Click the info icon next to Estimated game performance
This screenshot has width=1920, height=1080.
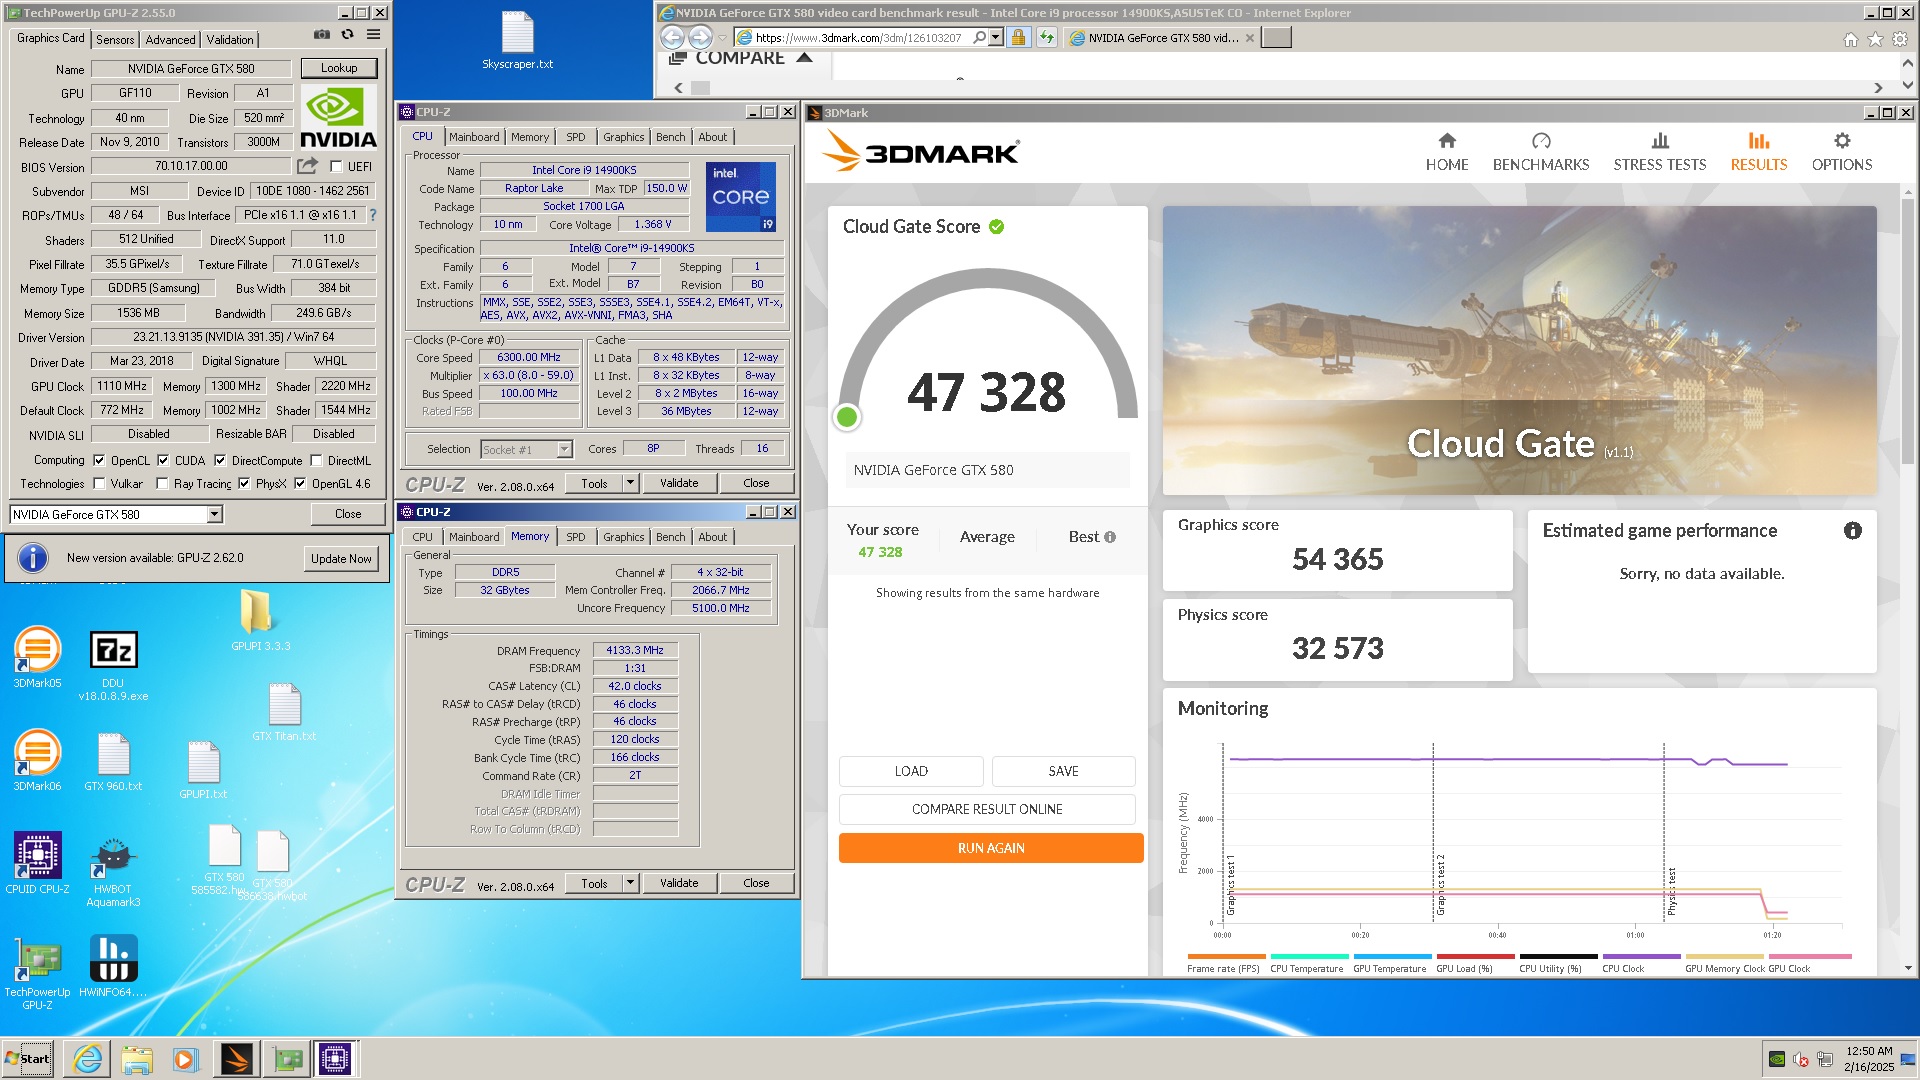1853,531
